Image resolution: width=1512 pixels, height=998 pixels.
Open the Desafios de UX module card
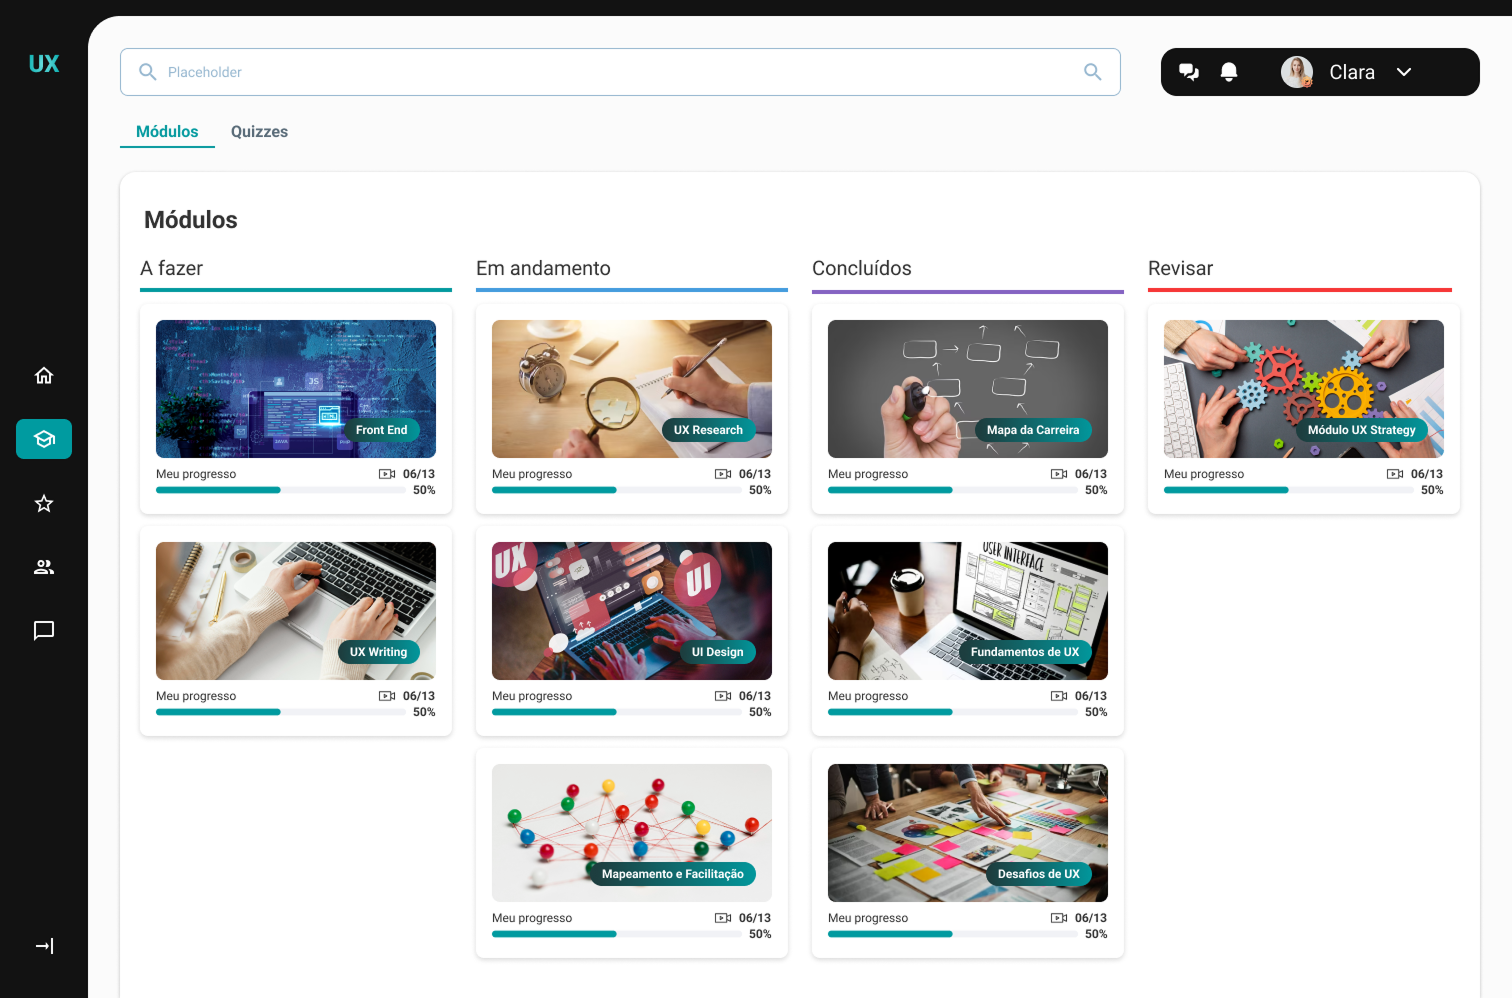coord(967,832)
